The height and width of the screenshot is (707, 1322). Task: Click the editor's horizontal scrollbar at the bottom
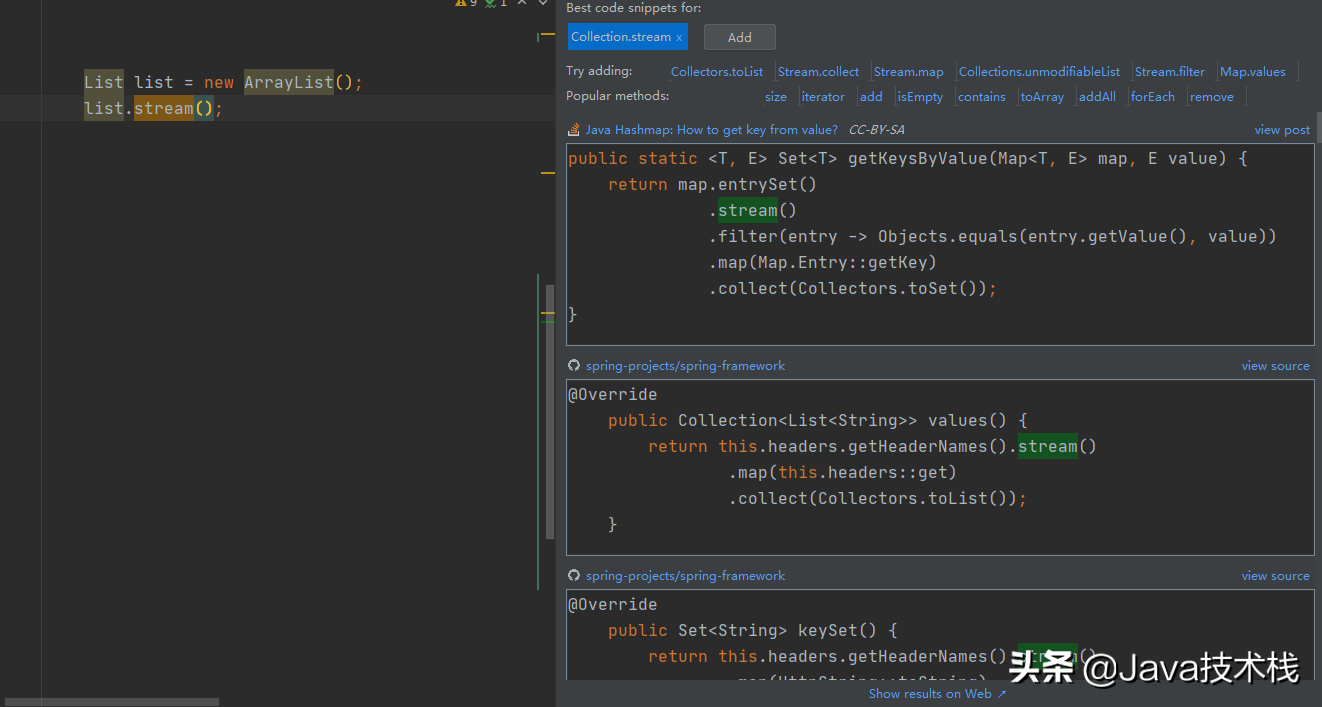coord(112,702)
